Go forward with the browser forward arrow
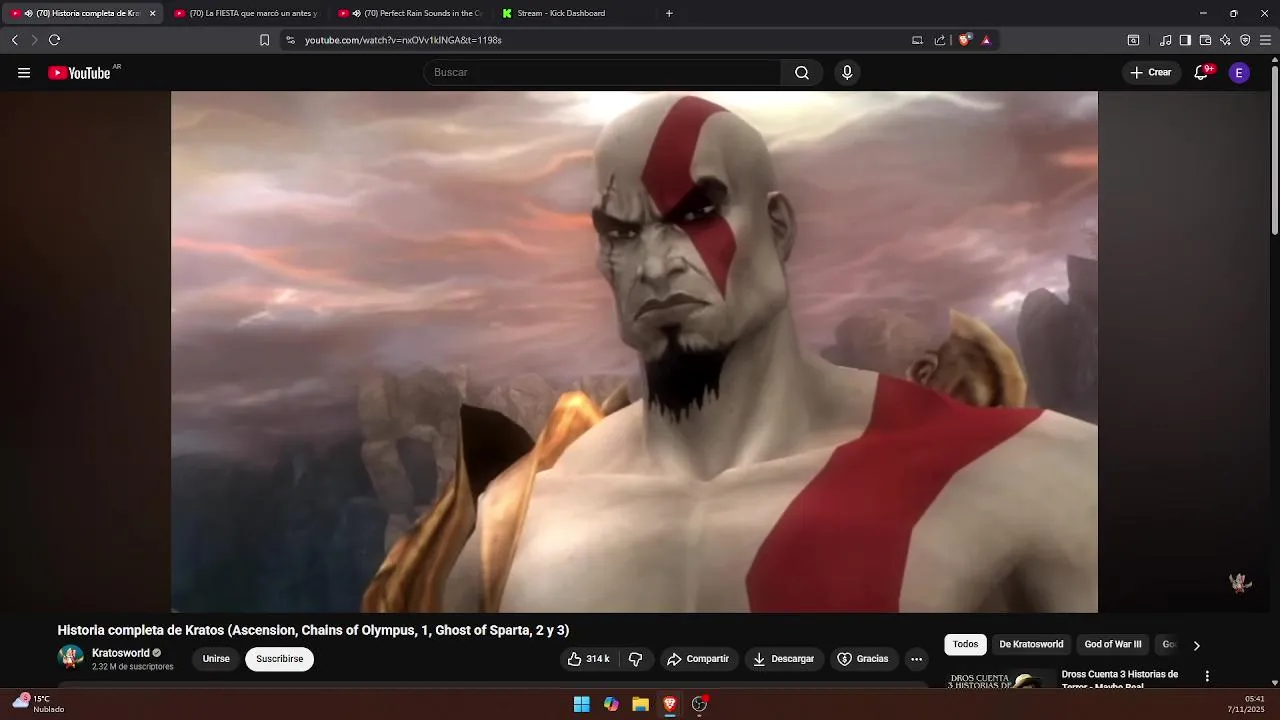 [x=34, y=40]
